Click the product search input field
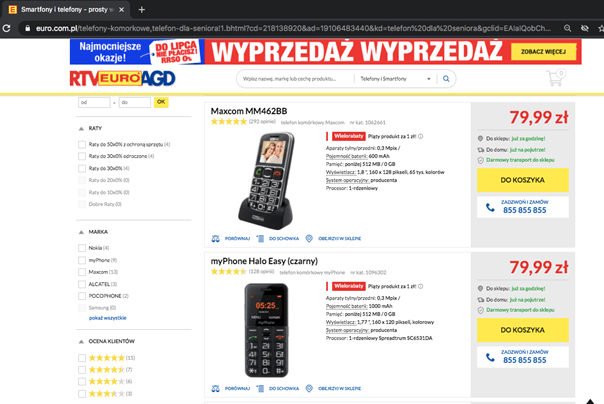 [x=295, y=79]
